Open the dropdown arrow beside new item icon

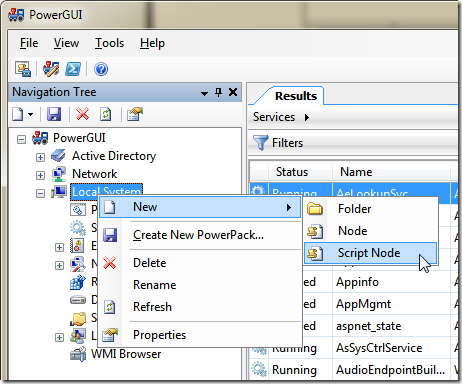(x=30, y=115)
